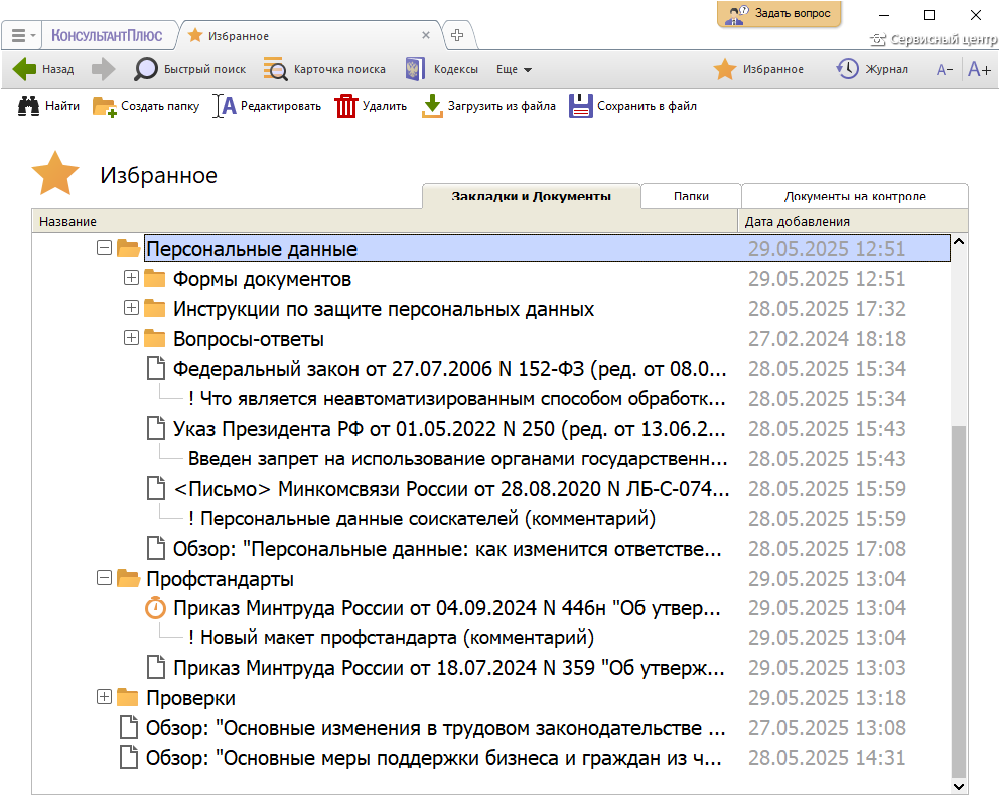Click the Редактировать text cursor icon

click(x=224, y=106)
